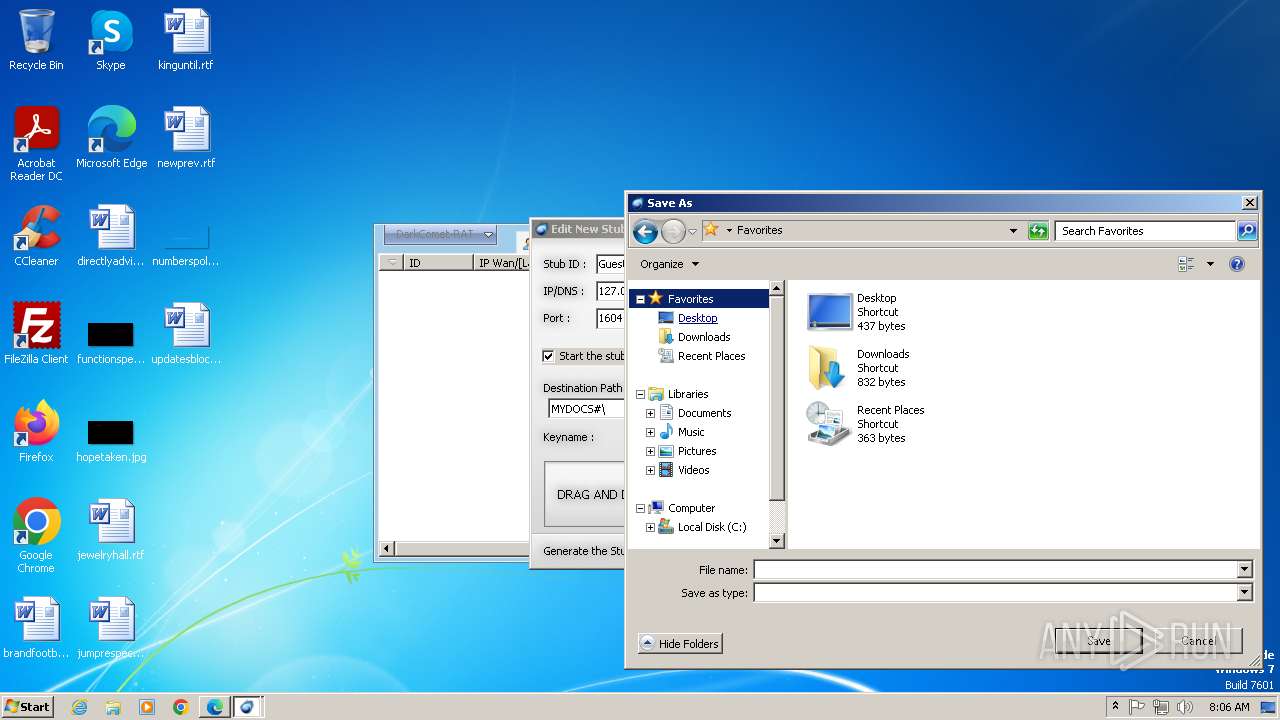
Task: Click the Back arrow in Save As dialog
Action: click(x=646, y=232)
